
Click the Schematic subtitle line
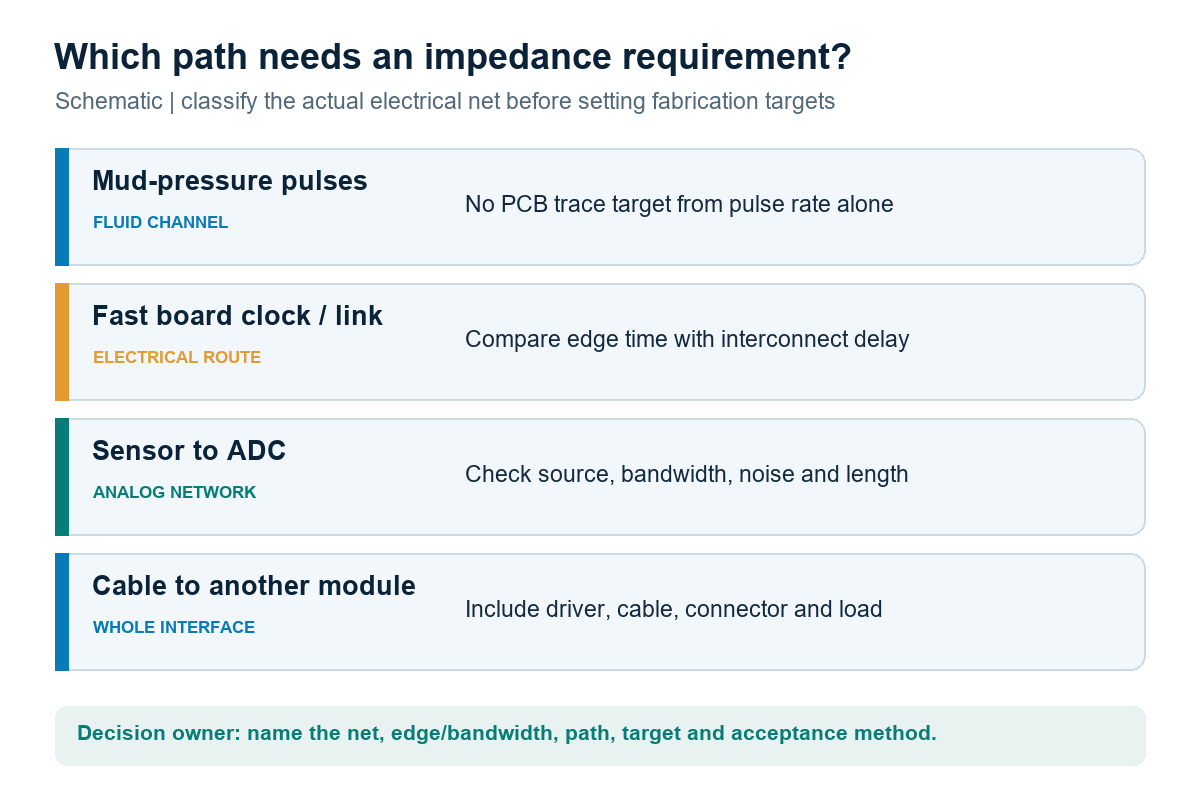pos(445,102)
